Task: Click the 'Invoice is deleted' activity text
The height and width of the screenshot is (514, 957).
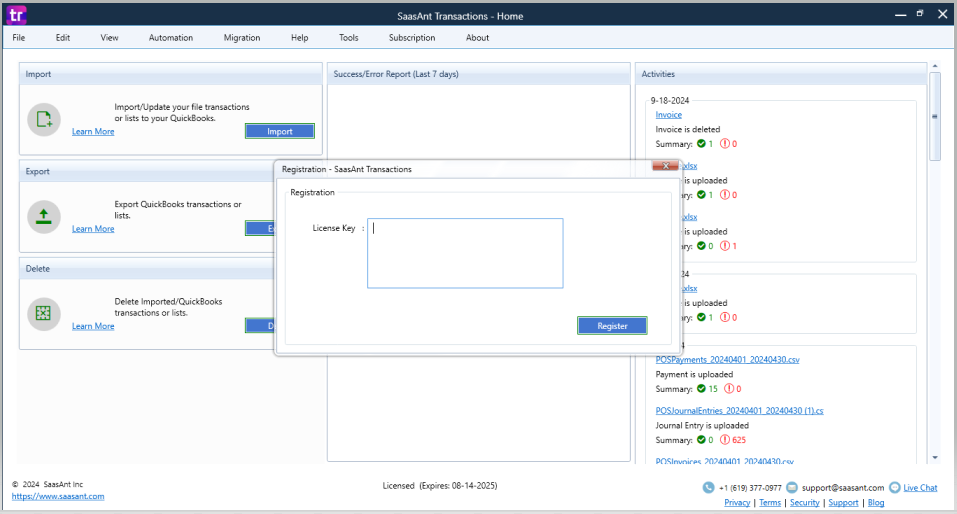Action: 687,129
